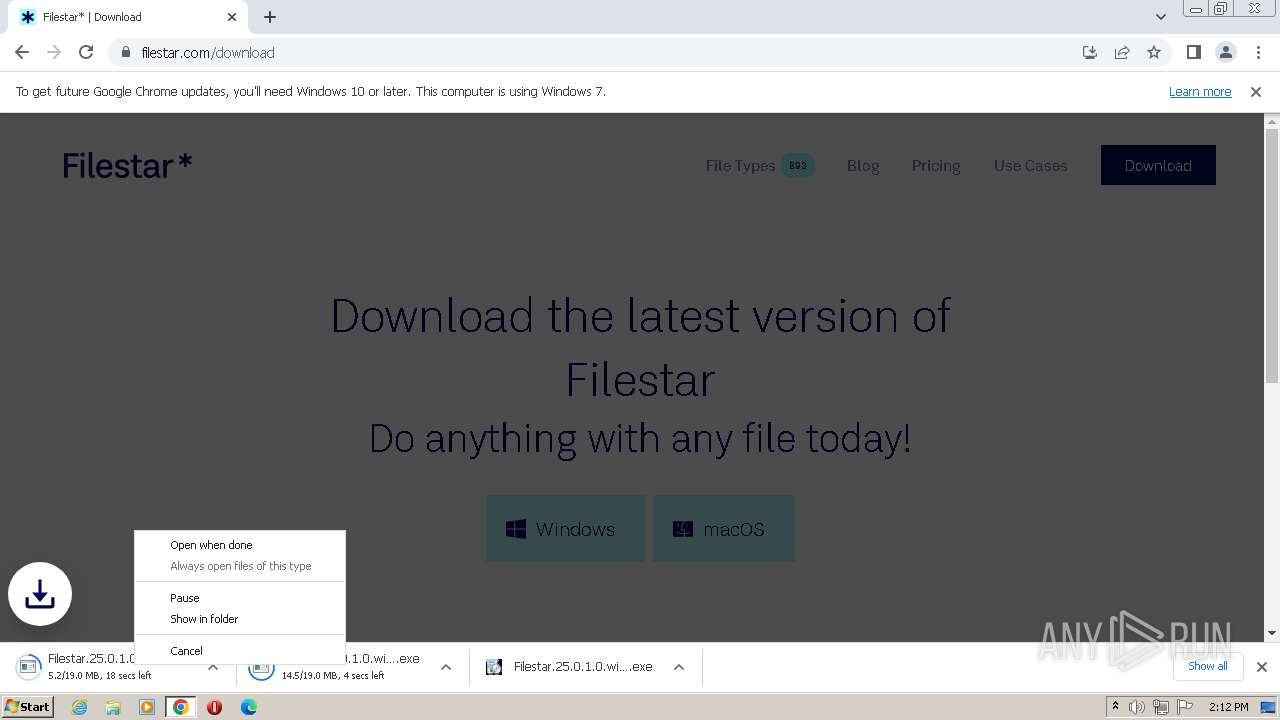Screen dimensions: 1280x720
Task: Click the Filestar logo
Action: (x=127, y=165)
